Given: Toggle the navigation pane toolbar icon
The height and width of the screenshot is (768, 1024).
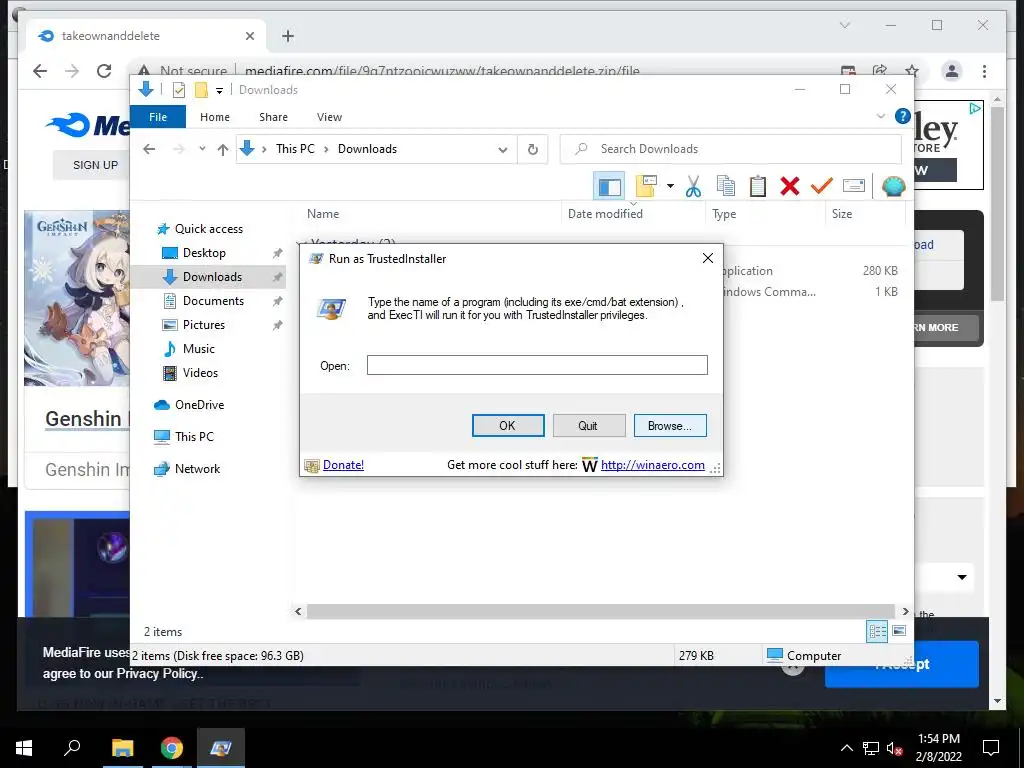Looking at the screenshot, I should (609, 187).
